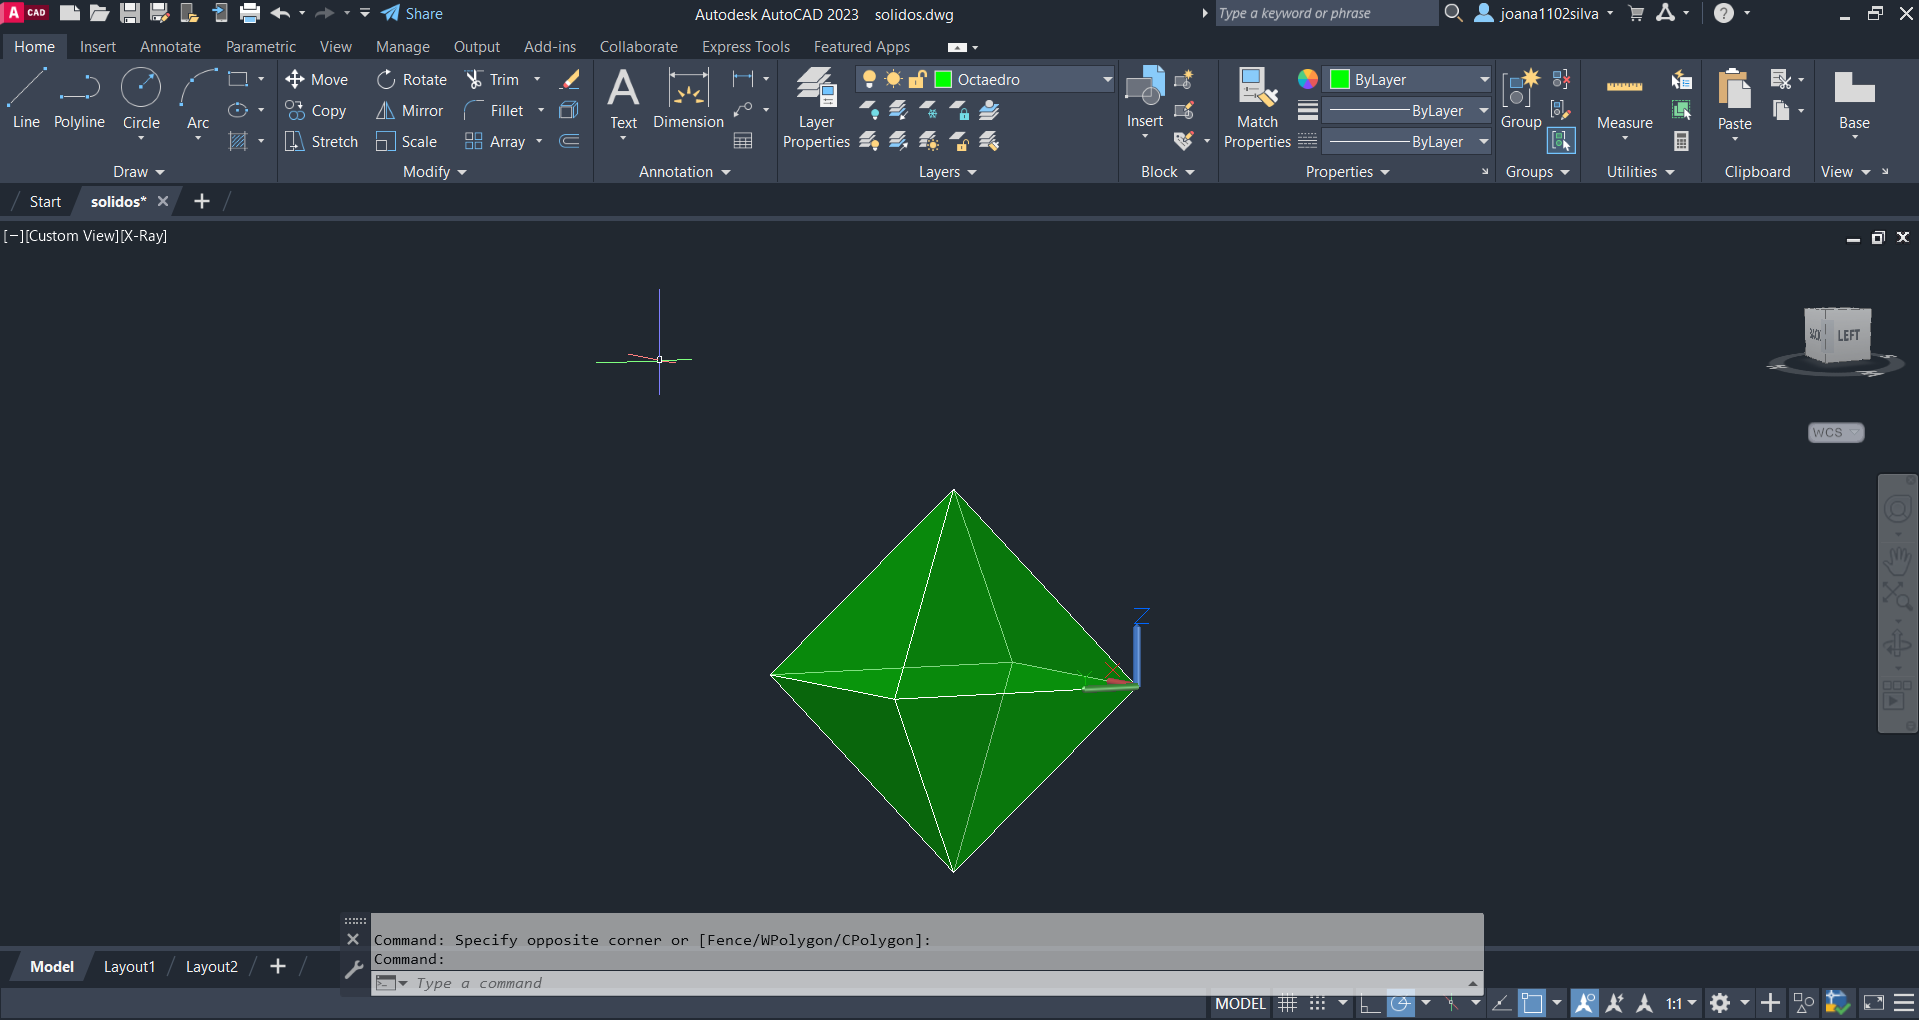Click the green ByLayer color swatch
Screen dimensions: 1919x1020
pos(1340,80)
